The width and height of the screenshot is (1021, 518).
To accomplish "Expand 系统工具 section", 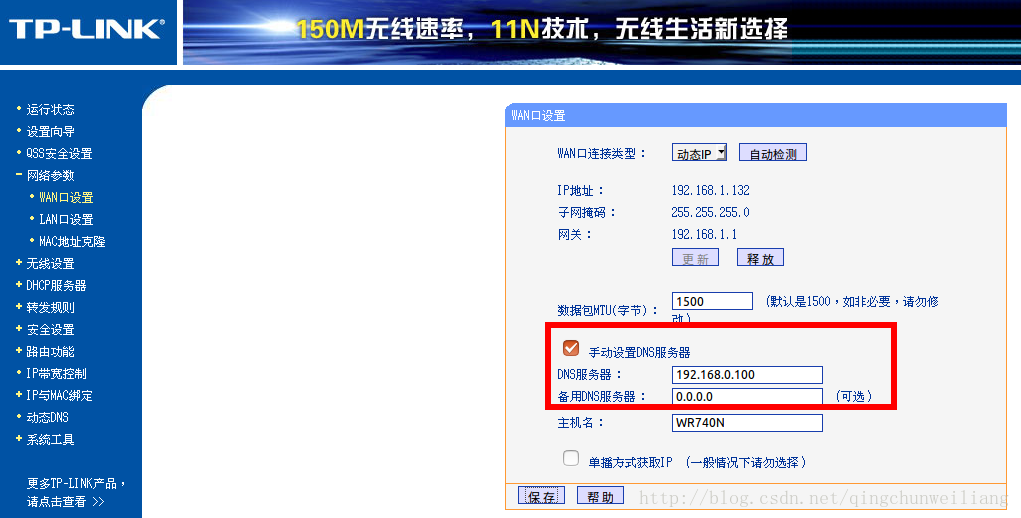I will 50,439.
